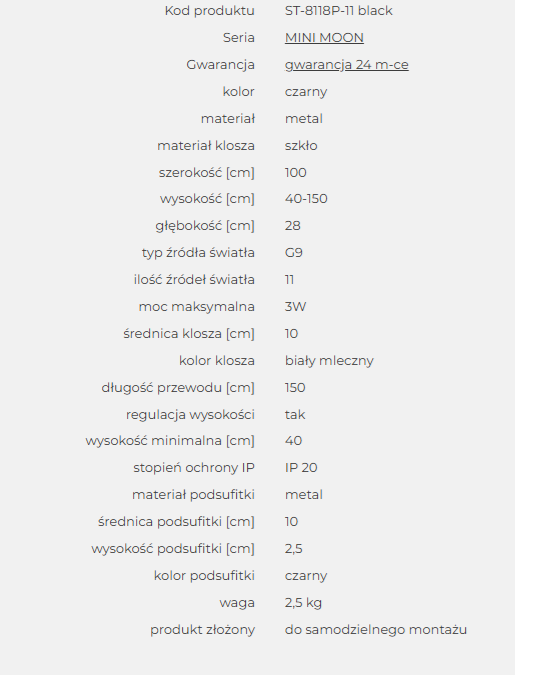Click the produkt złożony label
Screen dimensions: 552x687
pyautogui.click(x=202, y=630)
